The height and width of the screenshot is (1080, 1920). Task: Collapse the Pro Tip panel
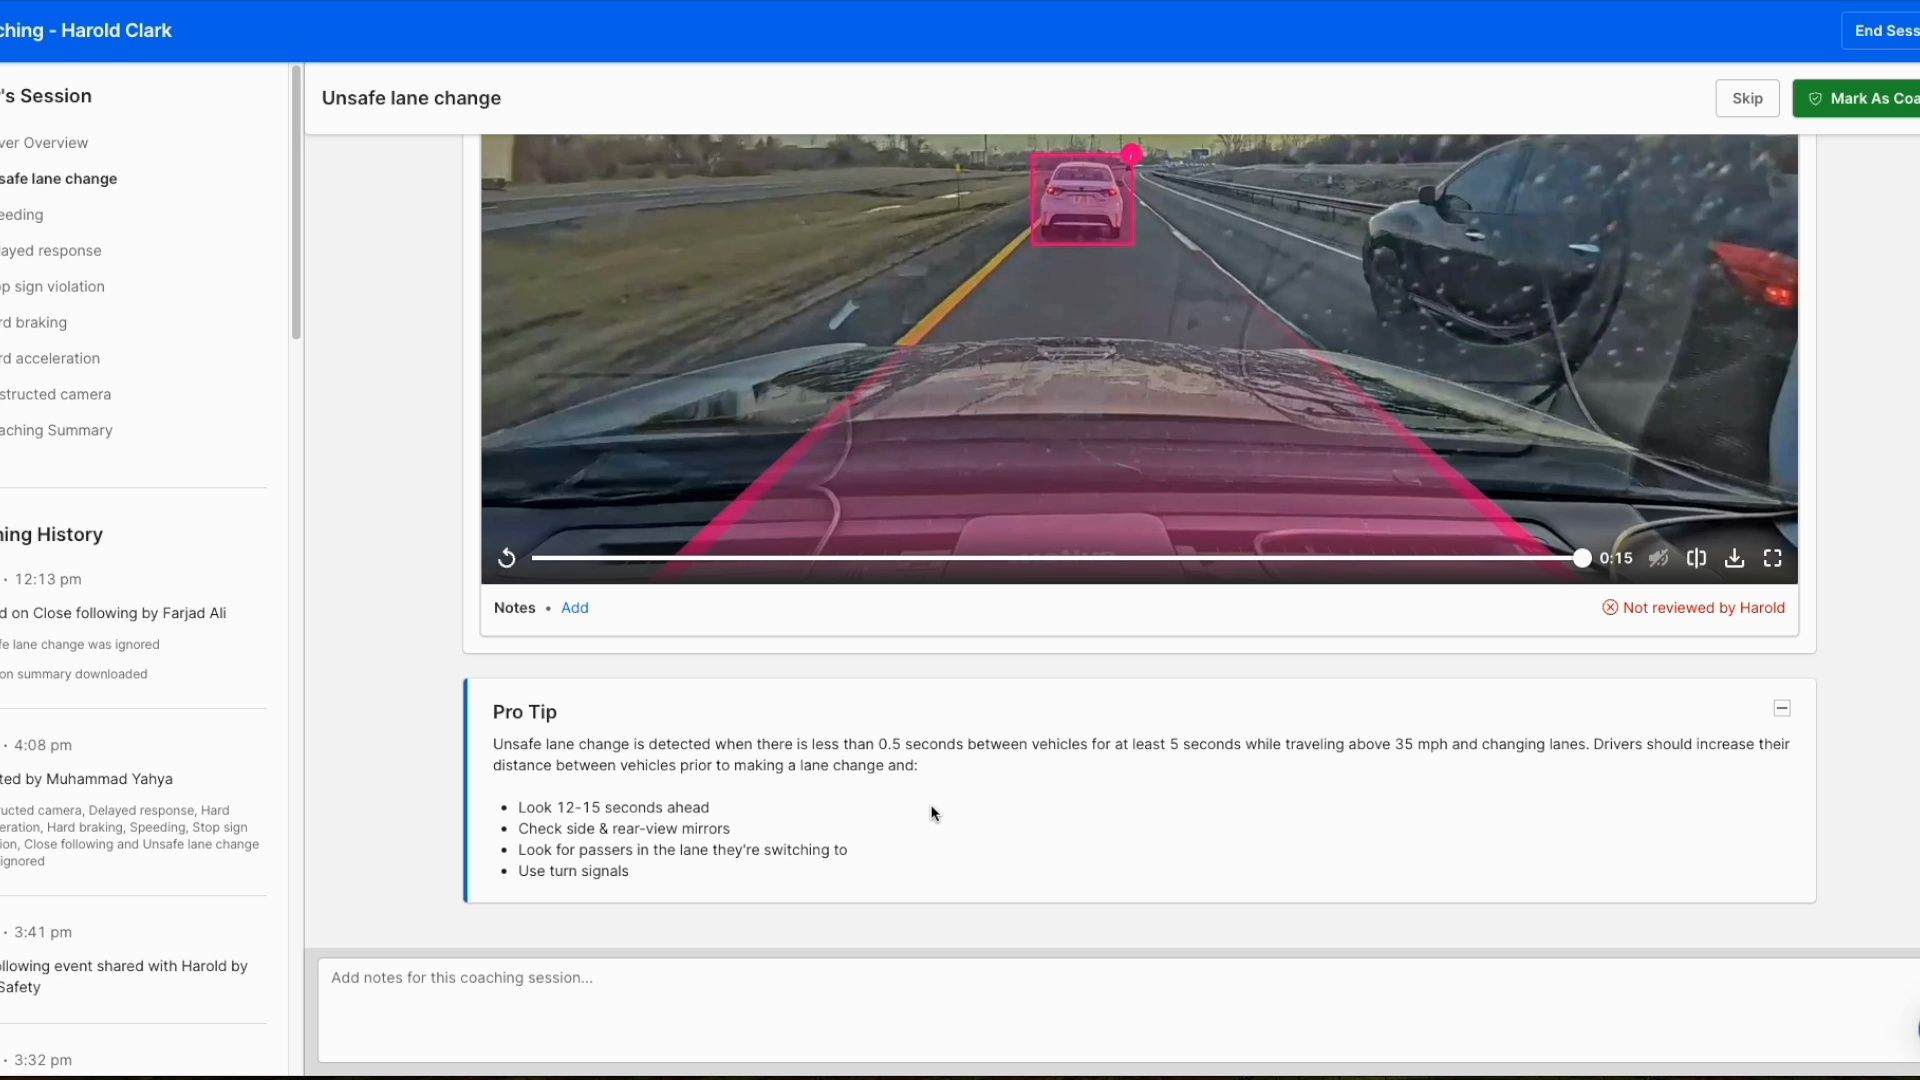tap(1781, 708)
